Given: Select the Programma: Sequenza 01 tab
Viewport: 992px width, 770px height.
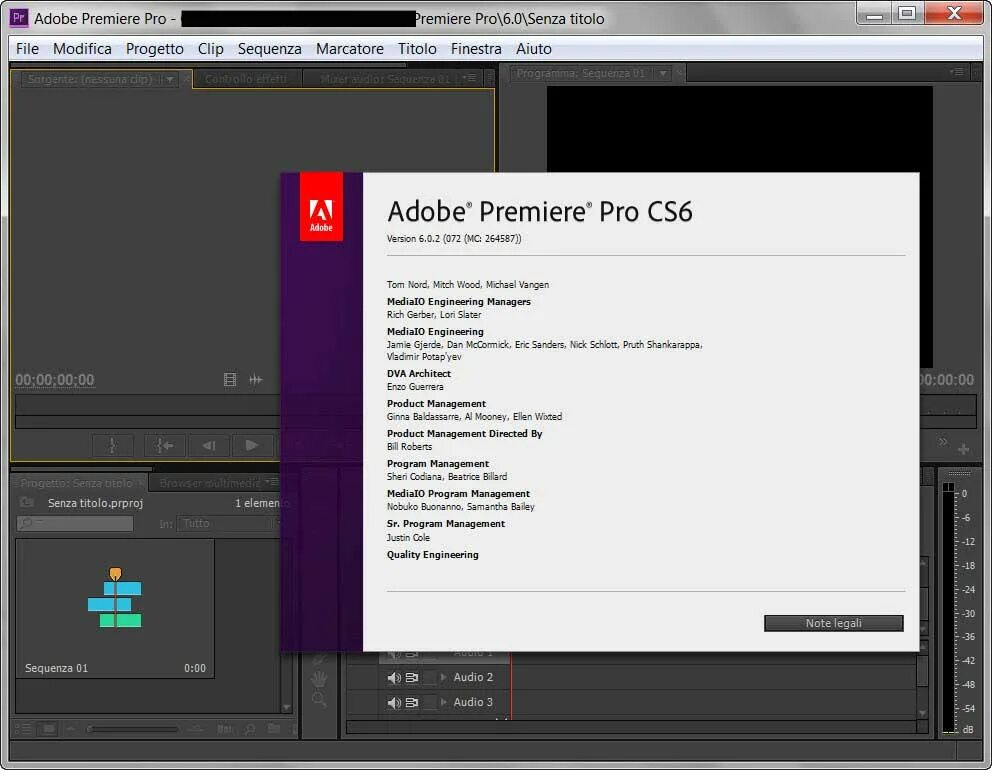Looking at the screenshot, I should click(580, 73).
